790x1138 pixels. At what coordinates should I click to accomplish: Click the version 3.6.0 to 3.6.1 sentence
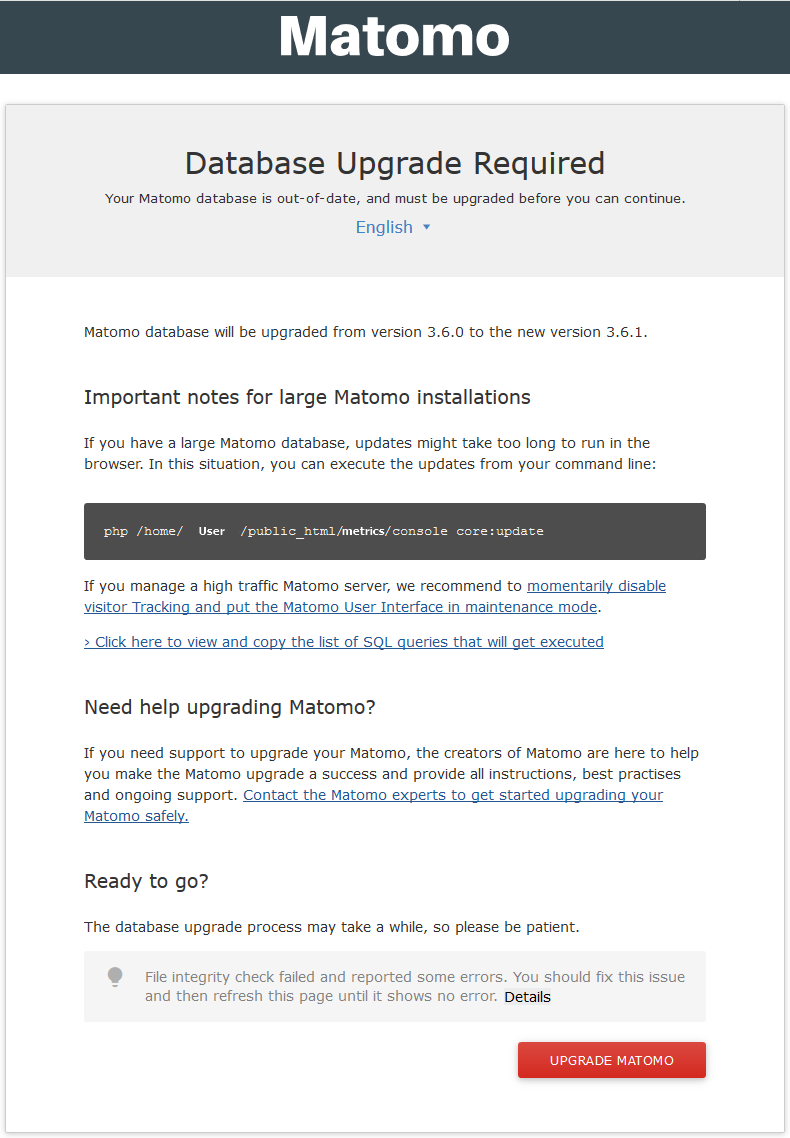tap(366, 332)
